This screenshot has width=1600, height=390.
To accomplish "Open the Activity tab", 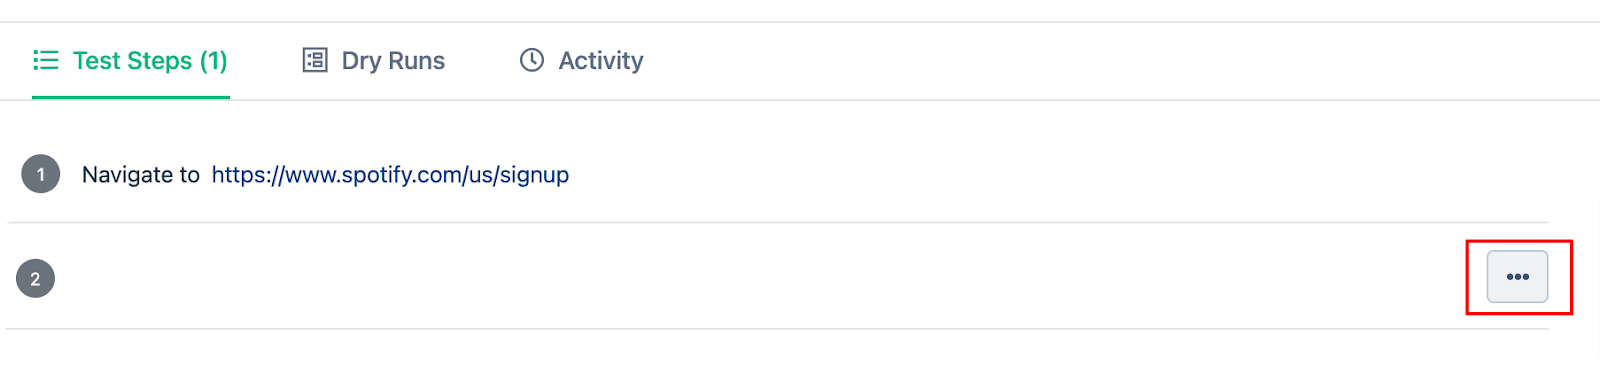I will click(x=582, y=61).
